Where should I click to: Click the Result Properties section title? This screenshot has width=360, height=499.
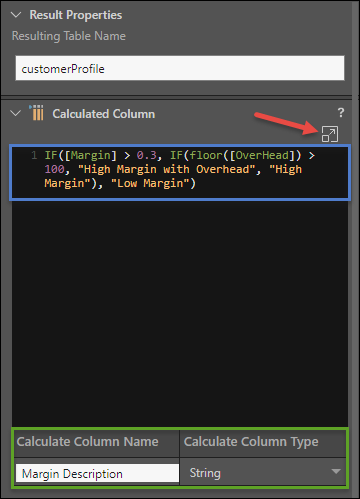pos(76,15)
